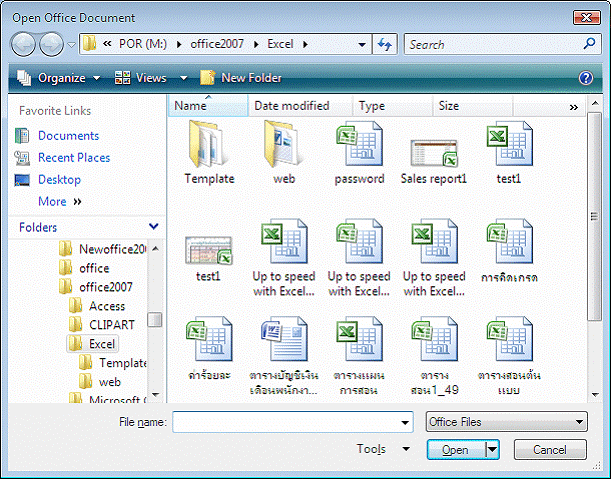This screenshot has width=611, height=479.
Task: Select Excel folder in tree
Action: [x=92, y=344]
